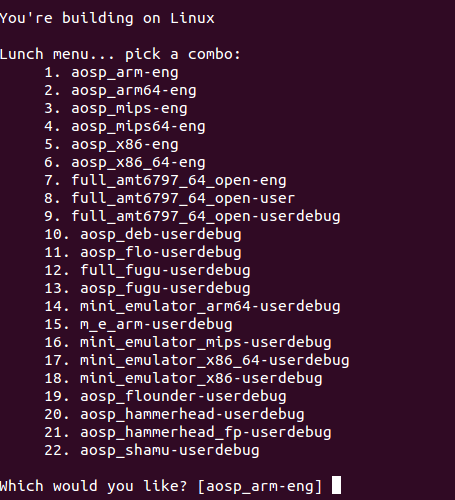This screenshot has width=455, height=500.
Task: Click mini_emulator_arm64-userdebug line
Action: (x=210, y=307)
